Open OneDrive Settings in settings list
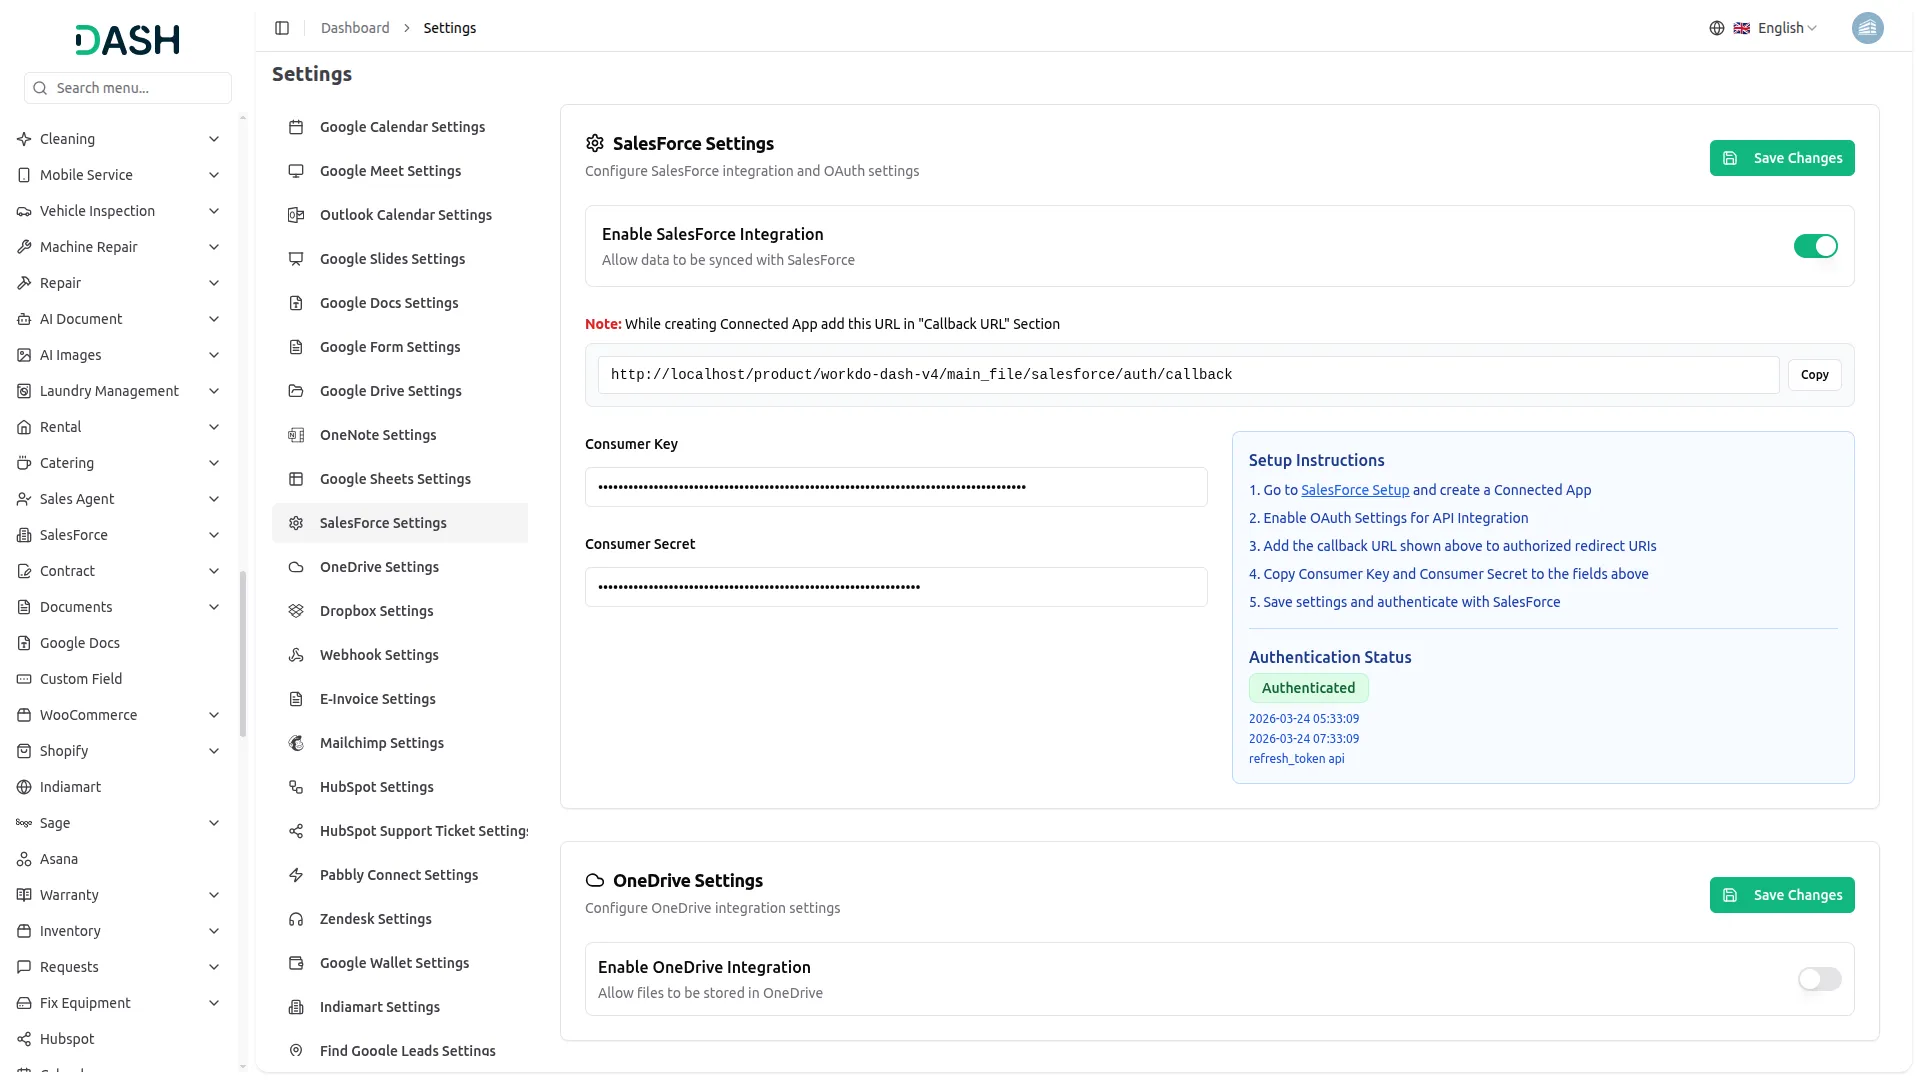 [x=400, y=567]
